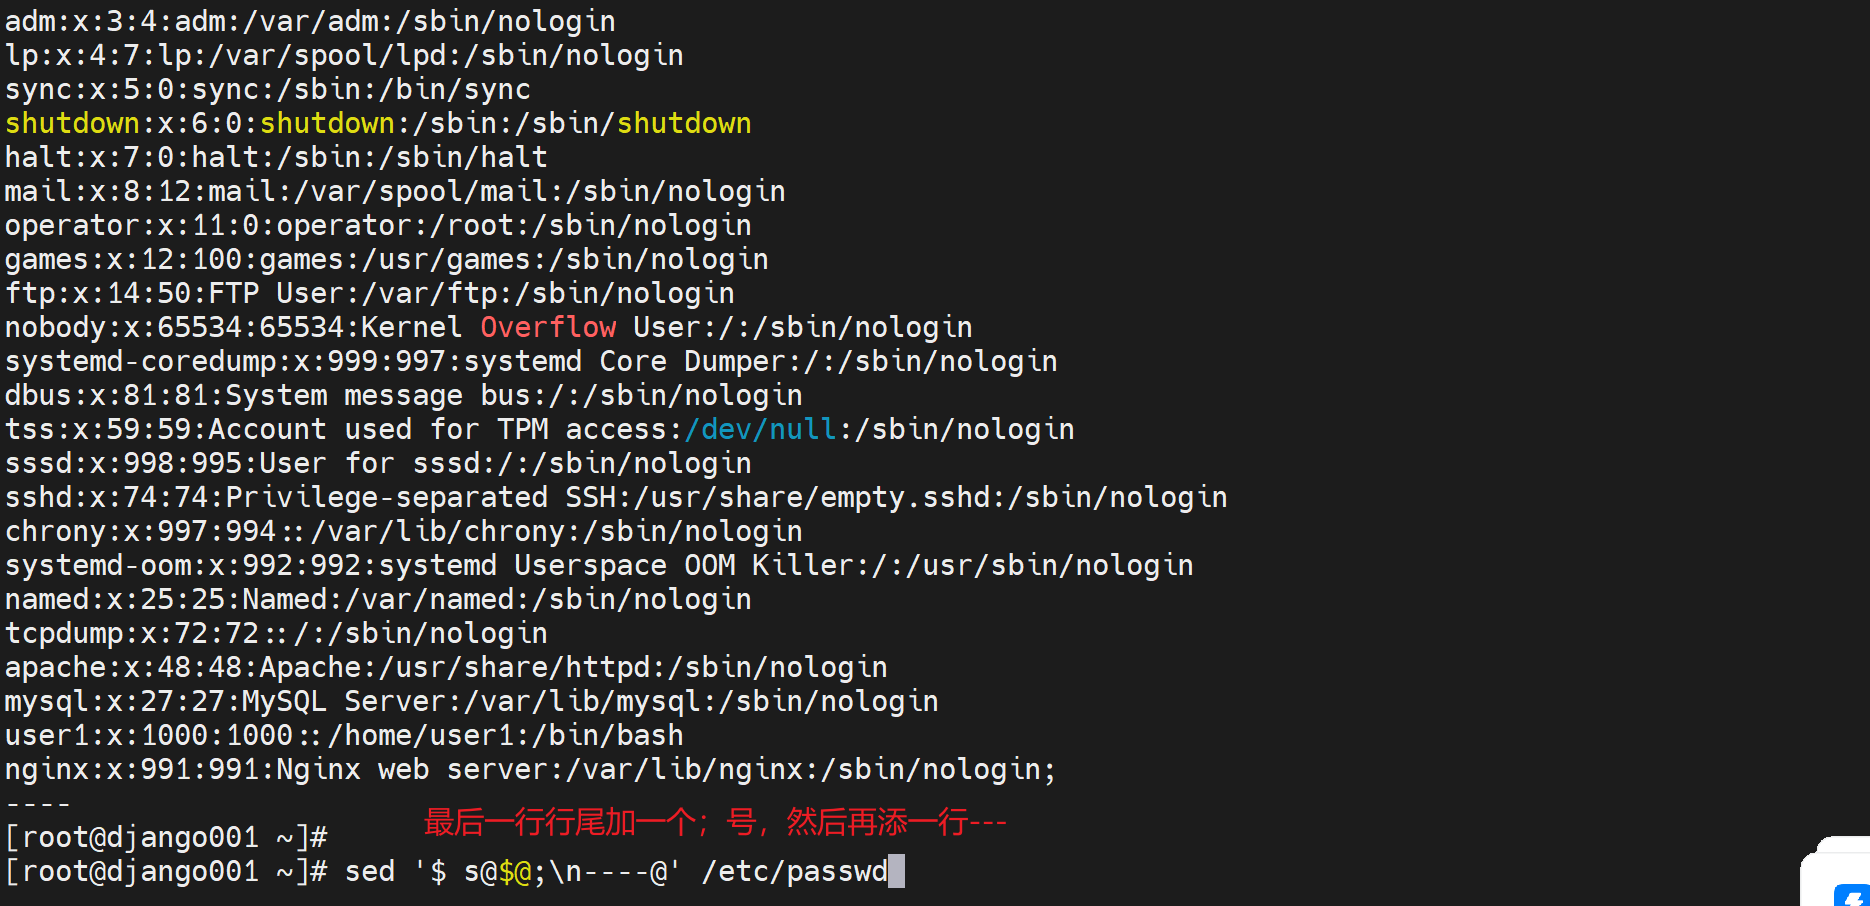The width and height of the screenshot is (1870, 906).
Task: Click the blue /dev/null path text
Action: pyautogui.click(x=760, y=429)
